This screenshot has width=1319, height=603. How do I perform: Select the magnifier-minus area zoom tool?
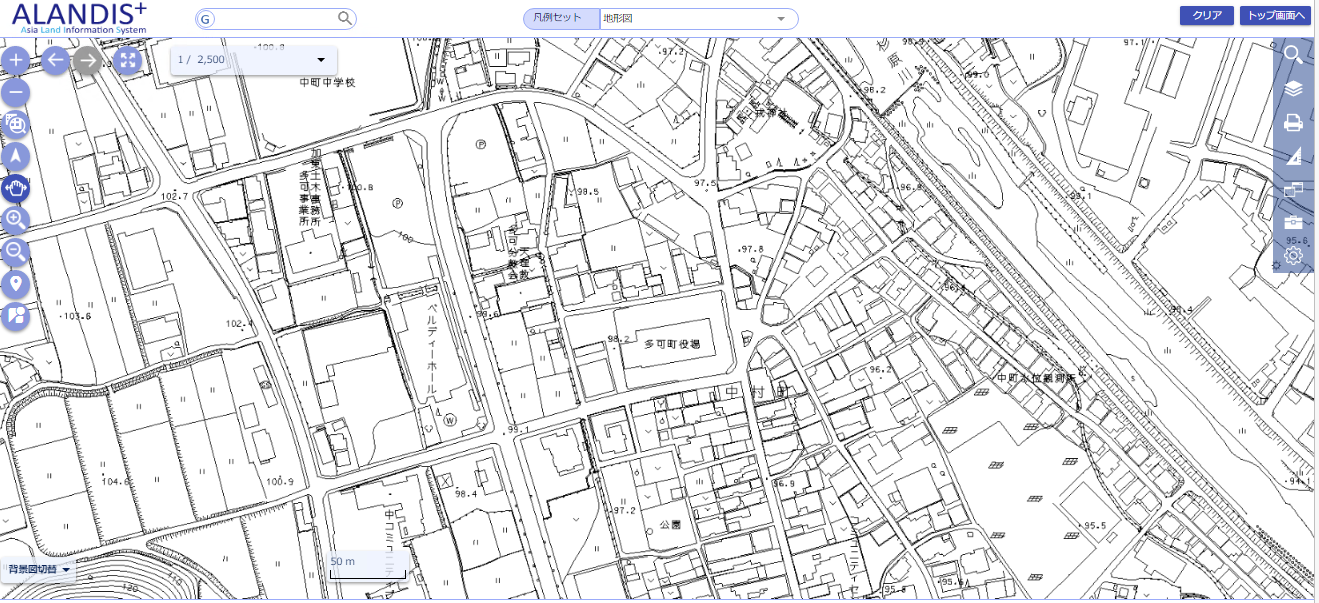click(x=16, y=252)
